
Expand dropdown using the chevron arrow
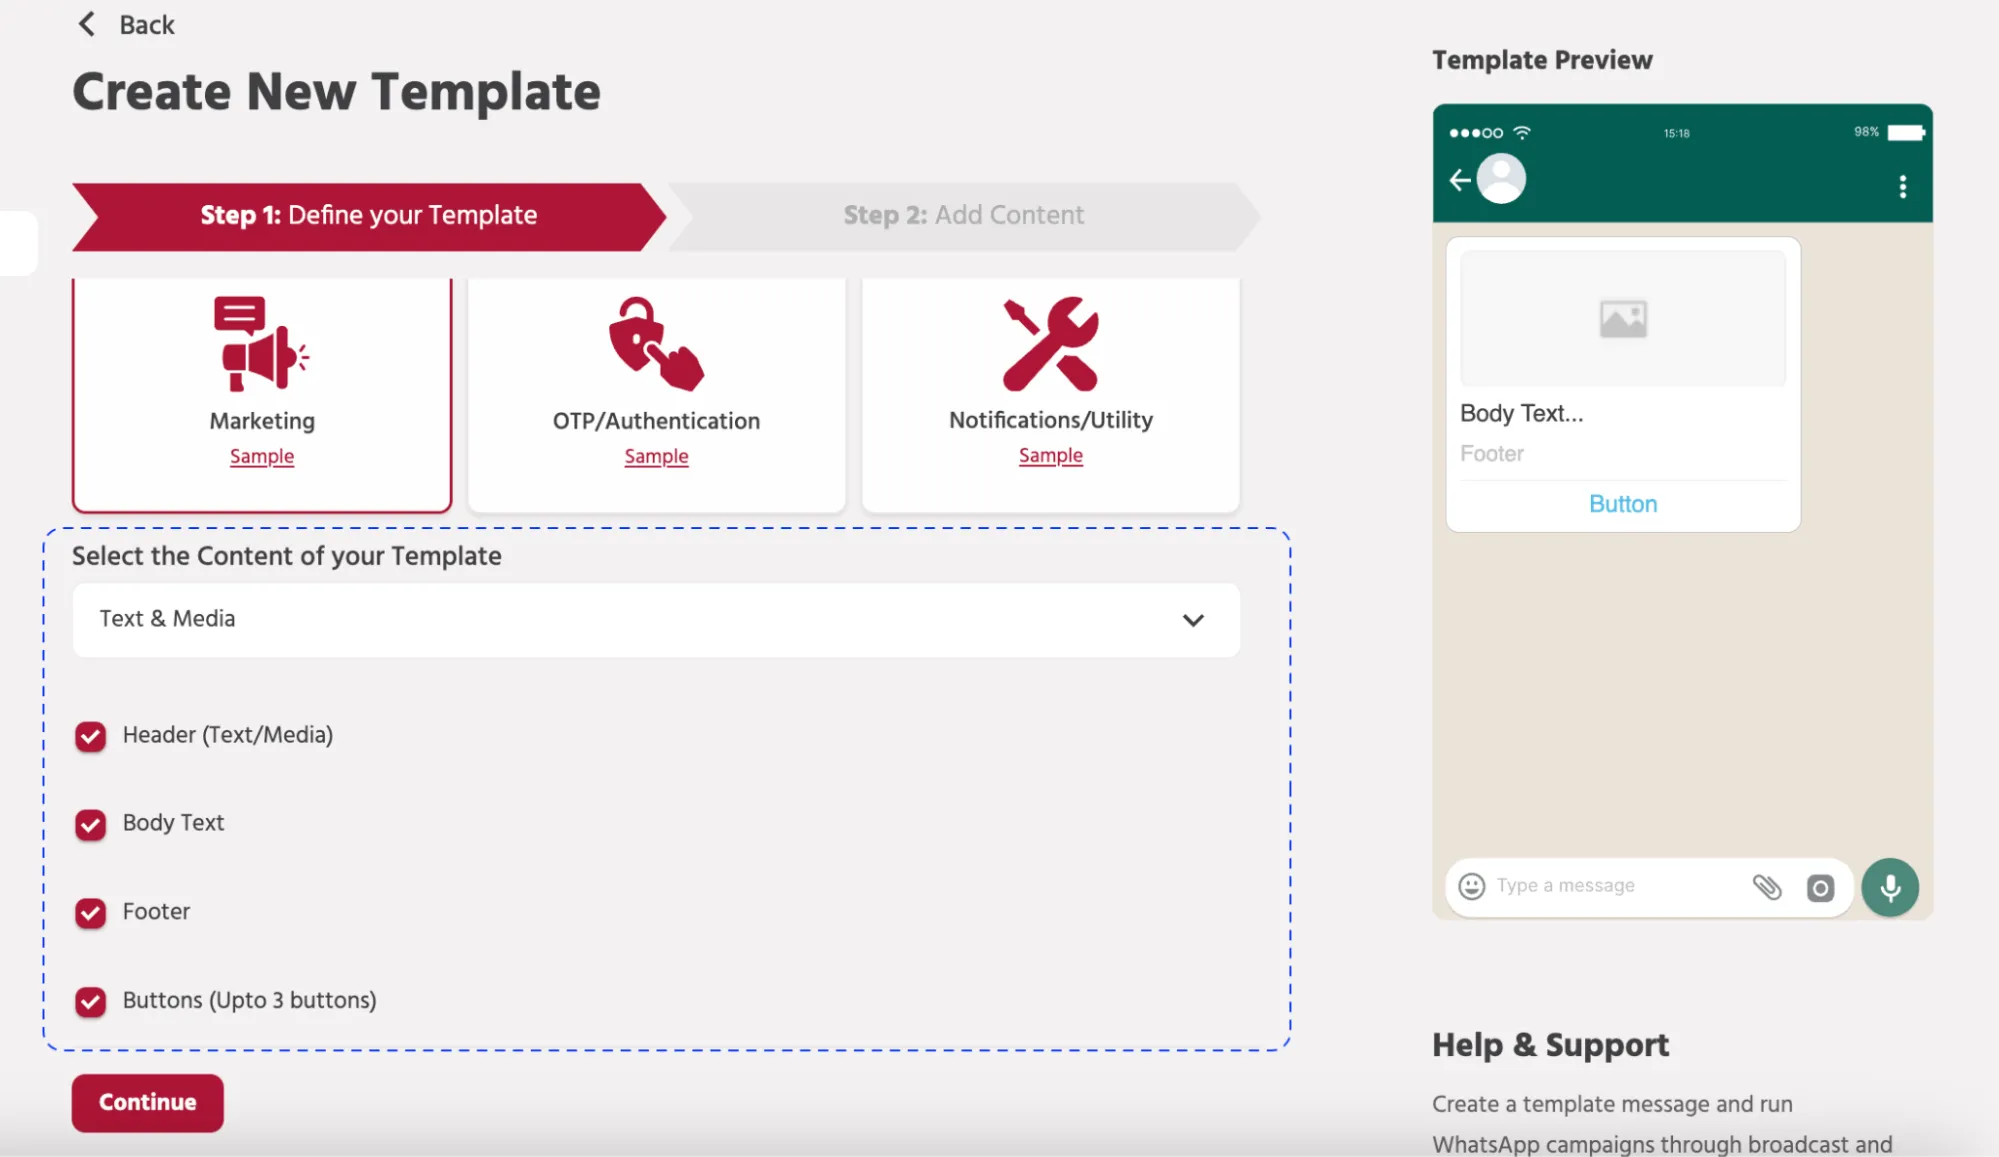(x=1193, y=620)
